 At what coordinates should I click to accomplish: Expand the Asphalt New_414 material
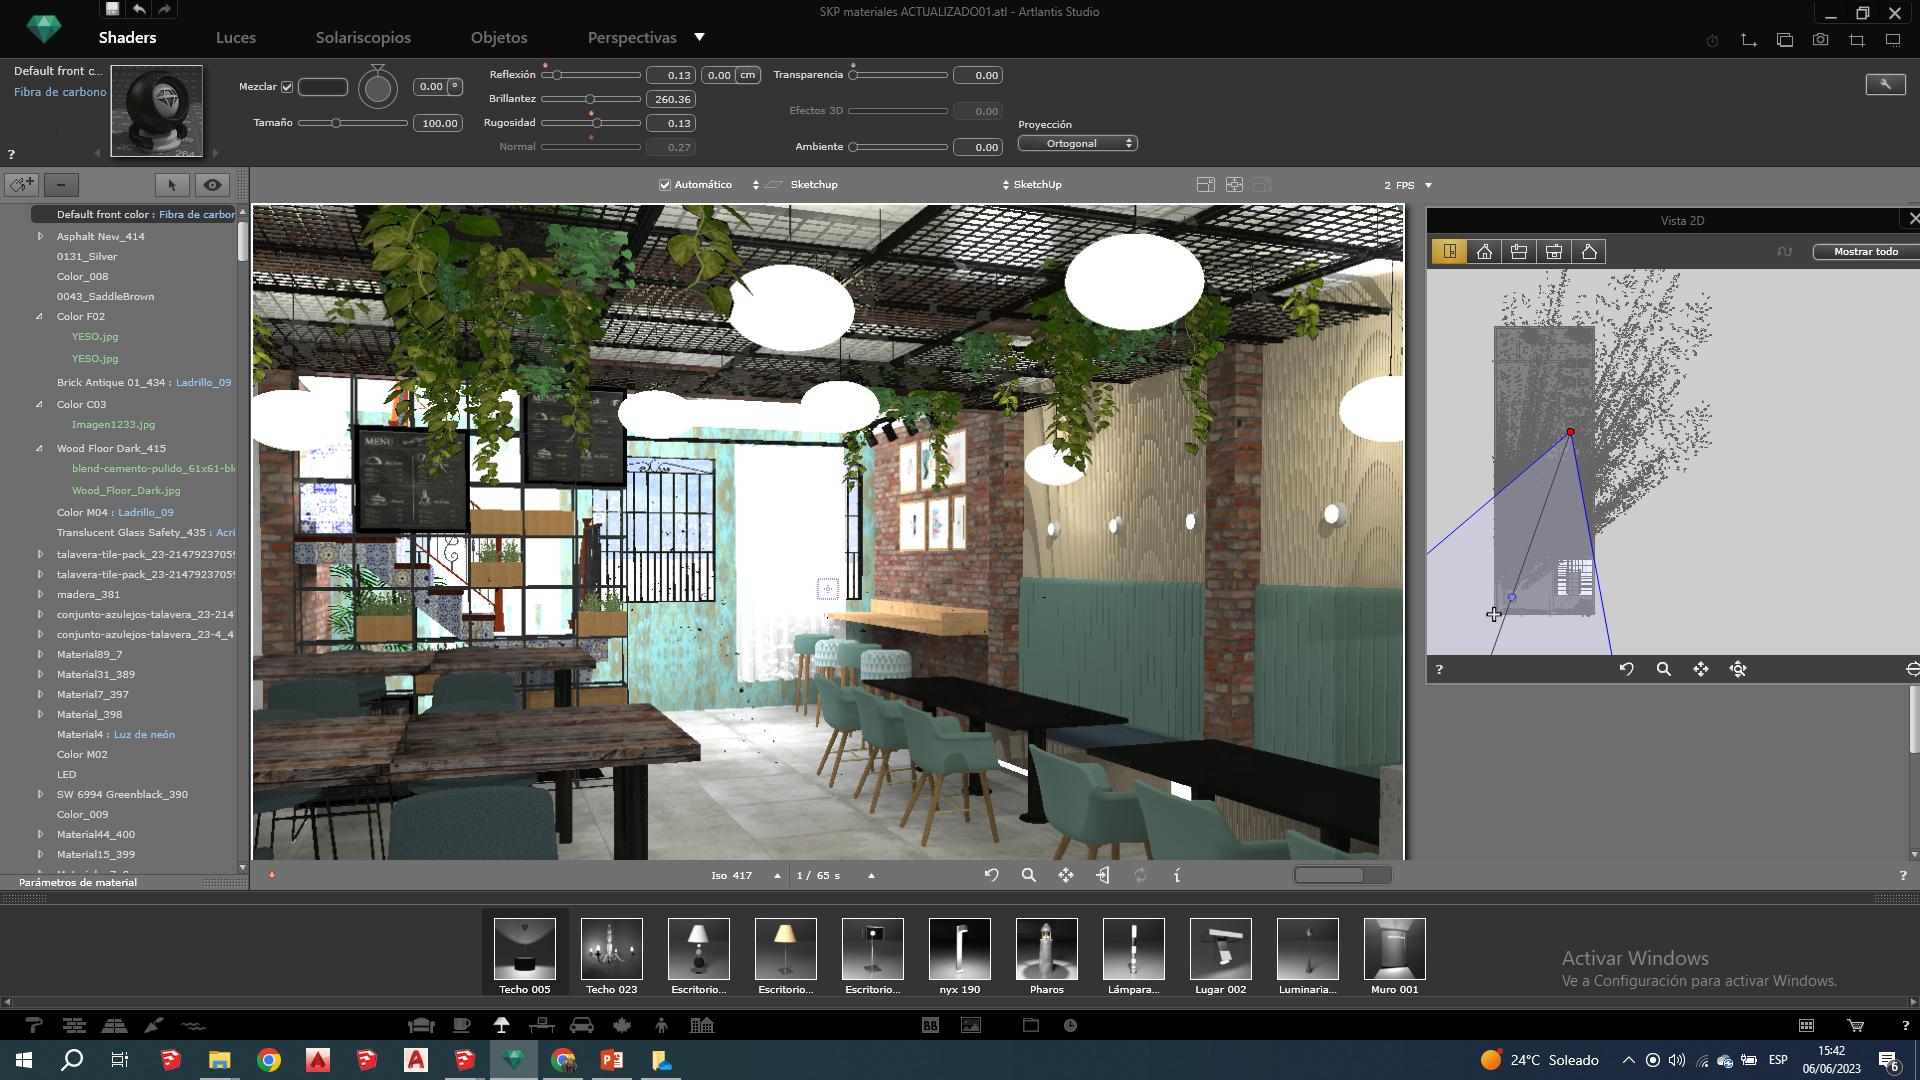40,236
